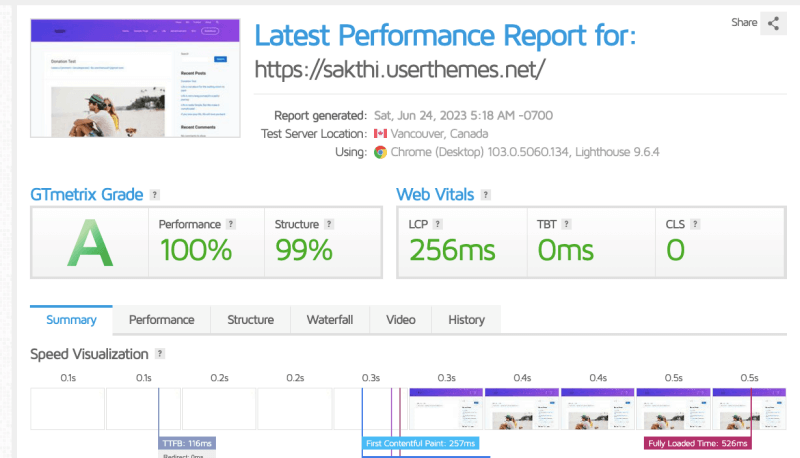Go to the Video tab

(x=401, y=320)
